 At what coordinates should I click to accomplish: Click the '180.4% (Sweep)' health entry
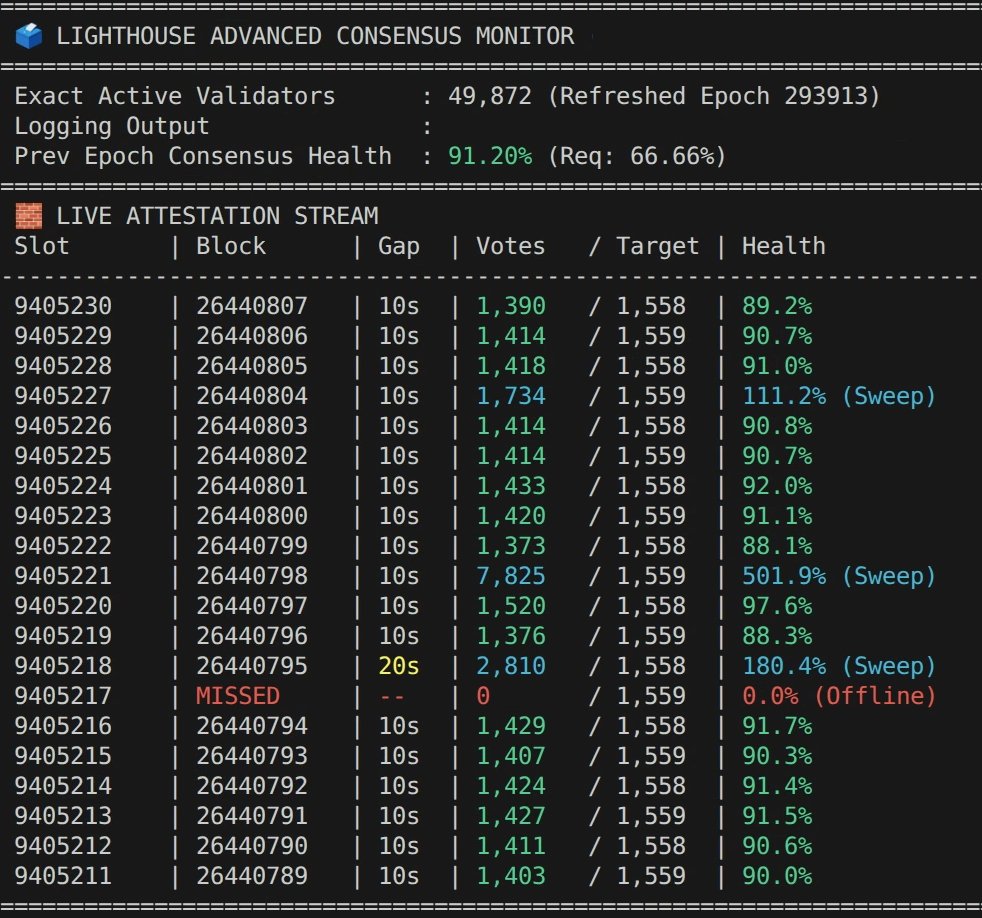839,666
